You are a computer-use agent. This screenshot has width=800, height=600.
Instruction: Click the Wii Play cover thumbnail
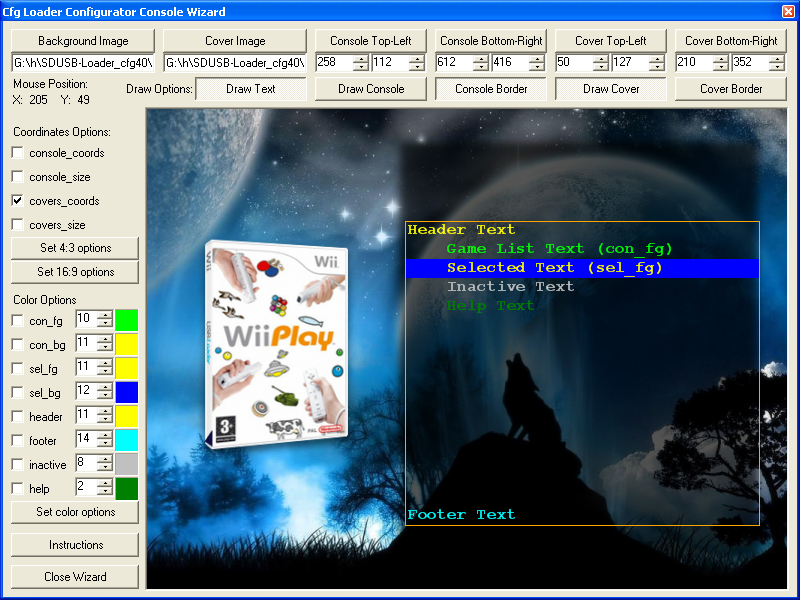click(x=274, y=345)
